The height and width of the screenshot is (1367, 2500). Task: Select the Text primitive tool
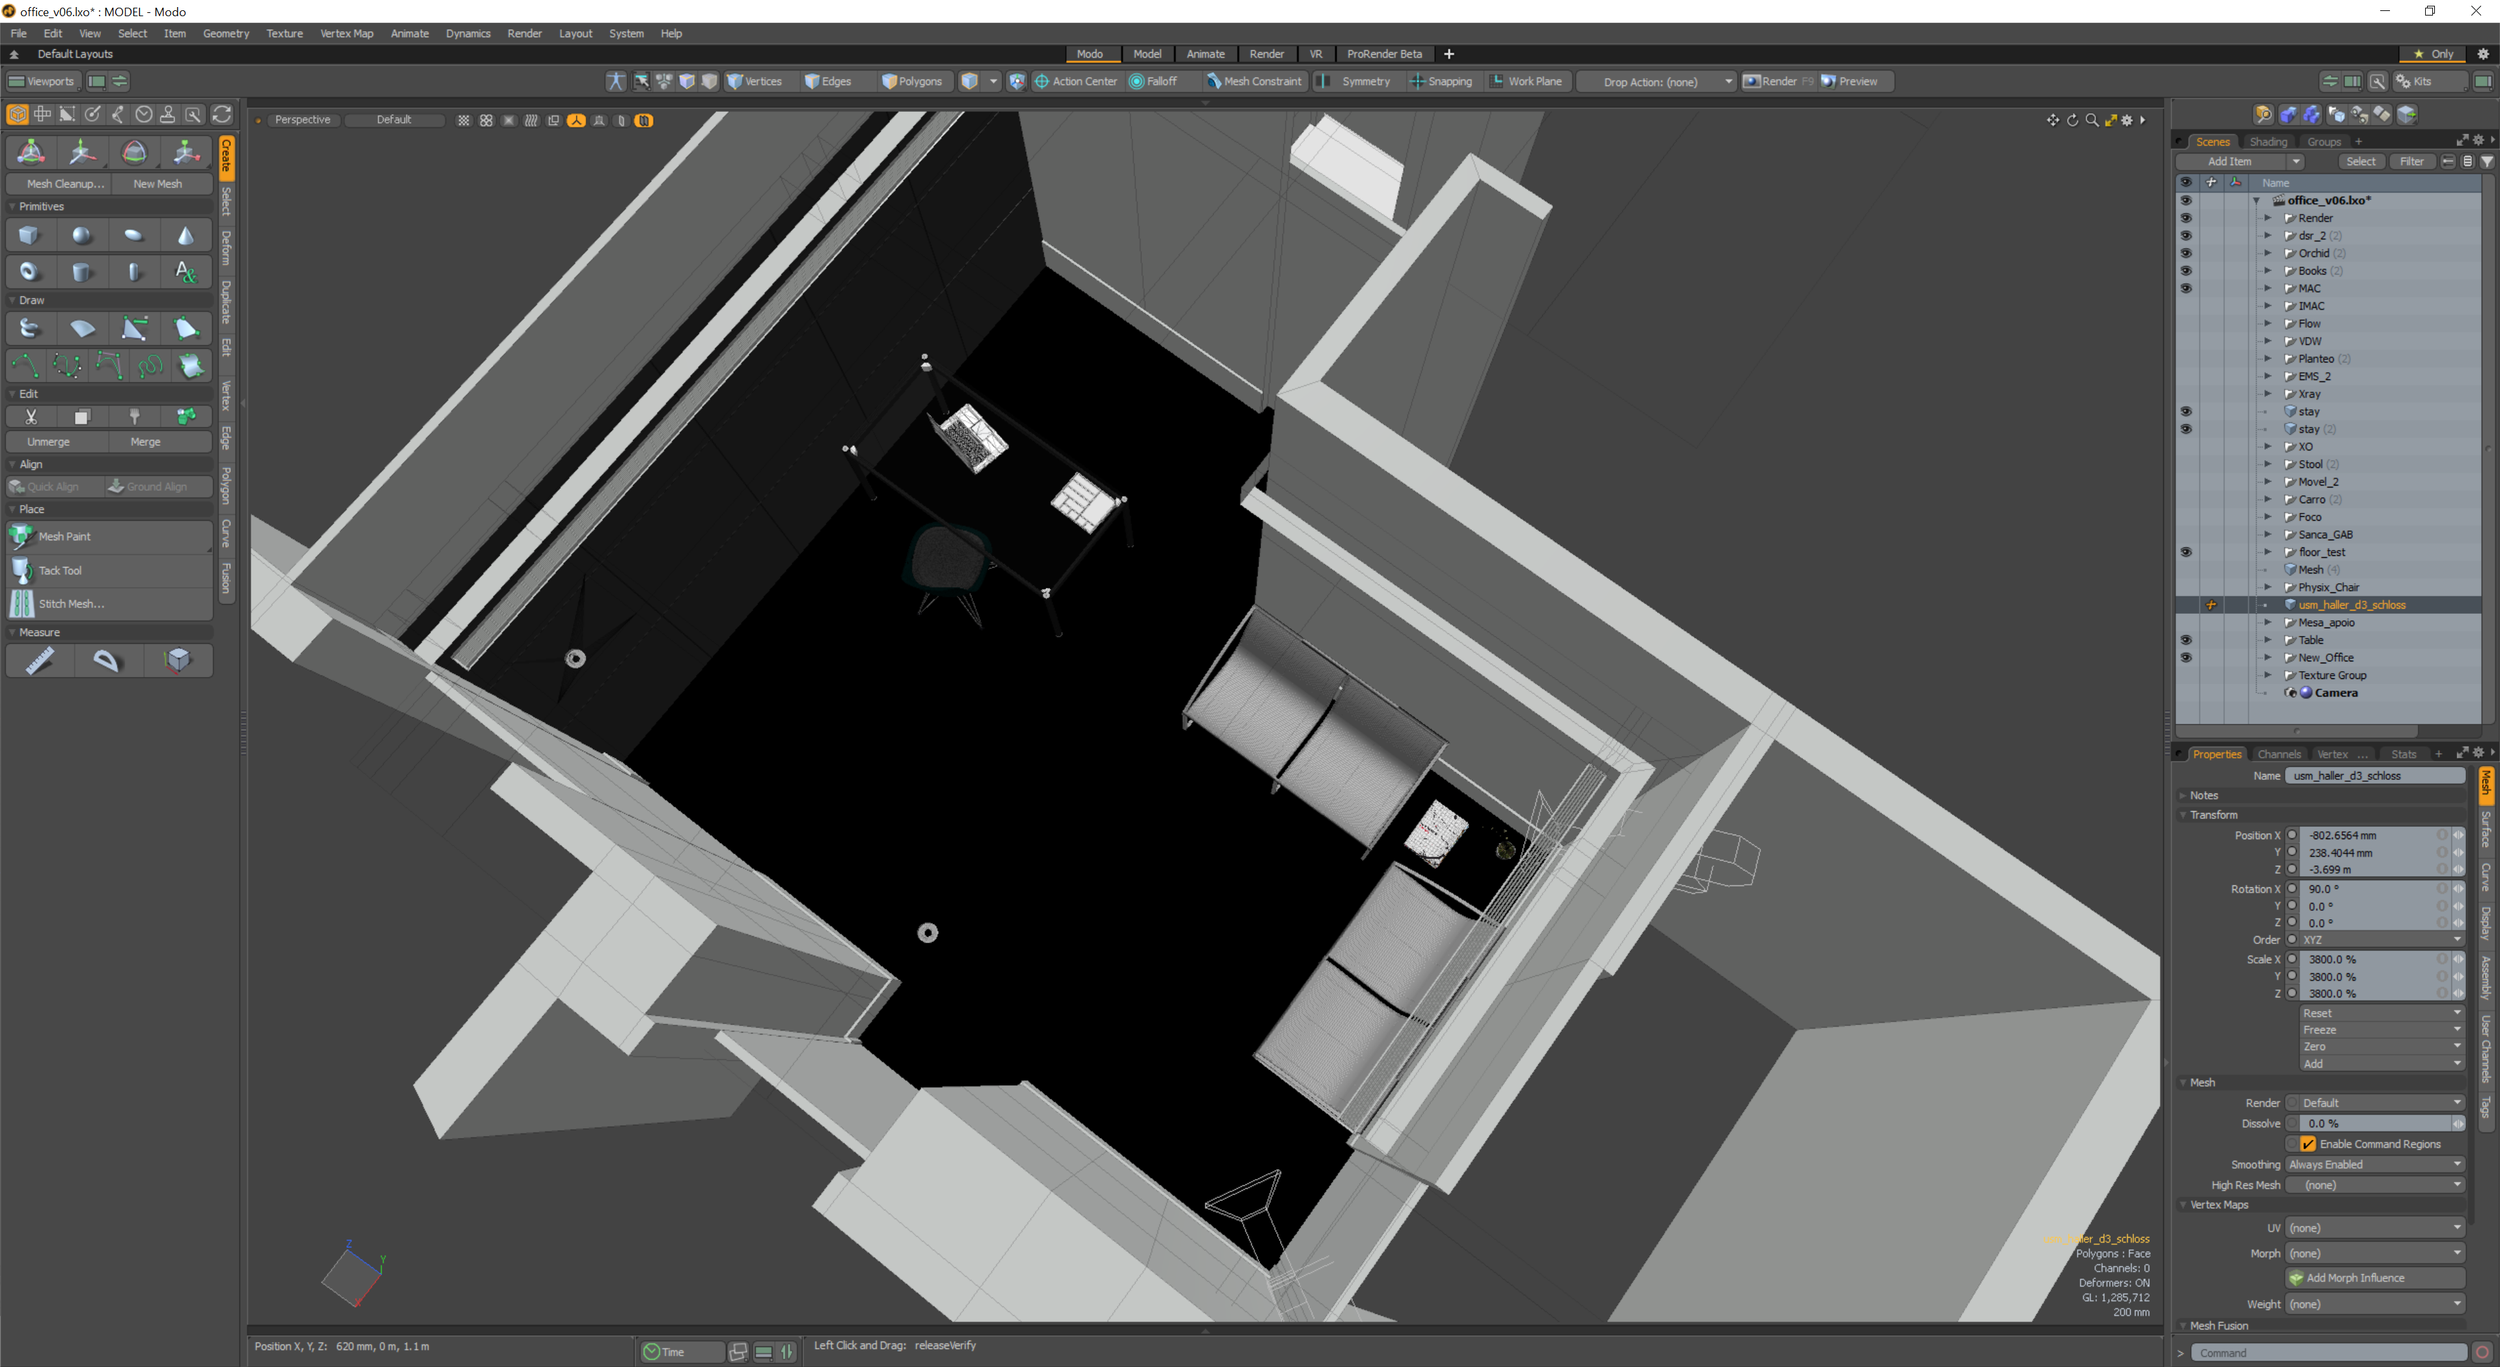pos(185,272)
